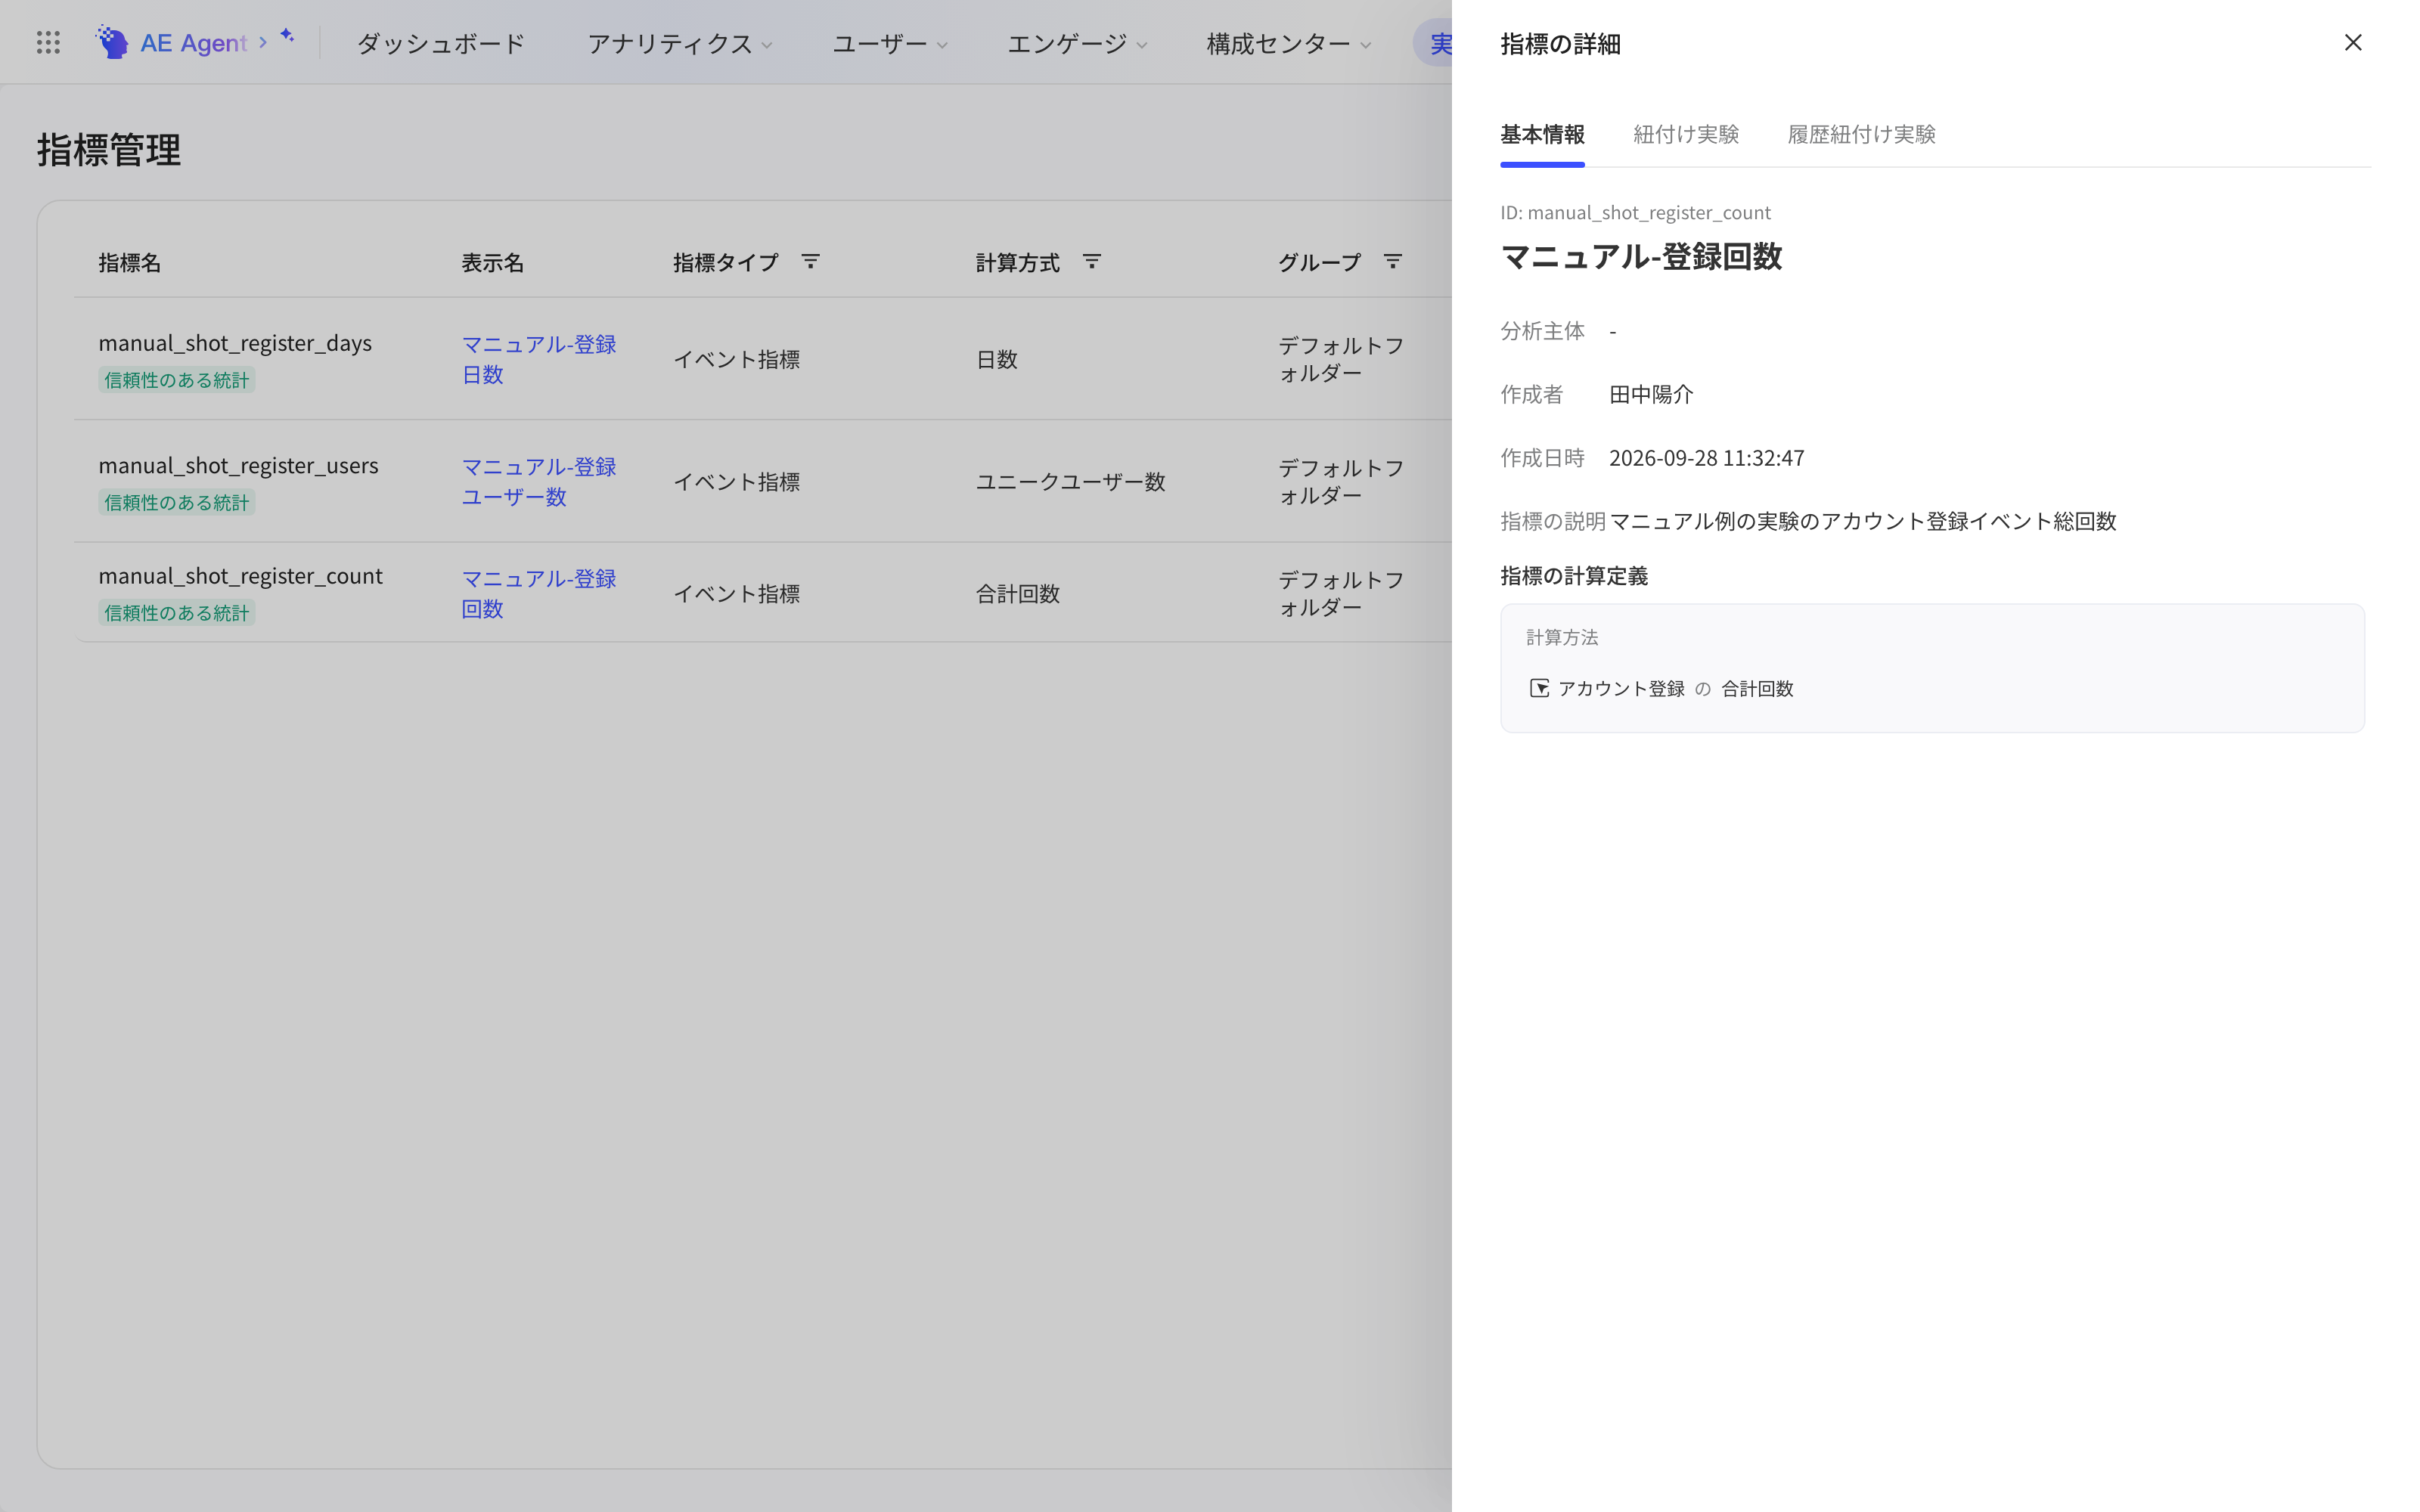This screenshot has height=1512, width=2420.
Task: Close the 指標の詳細 panel
Action: (2352, 42)
